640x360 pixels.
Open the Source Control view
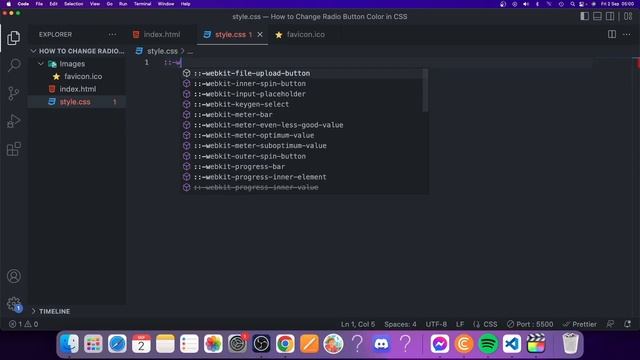(13, 93)
